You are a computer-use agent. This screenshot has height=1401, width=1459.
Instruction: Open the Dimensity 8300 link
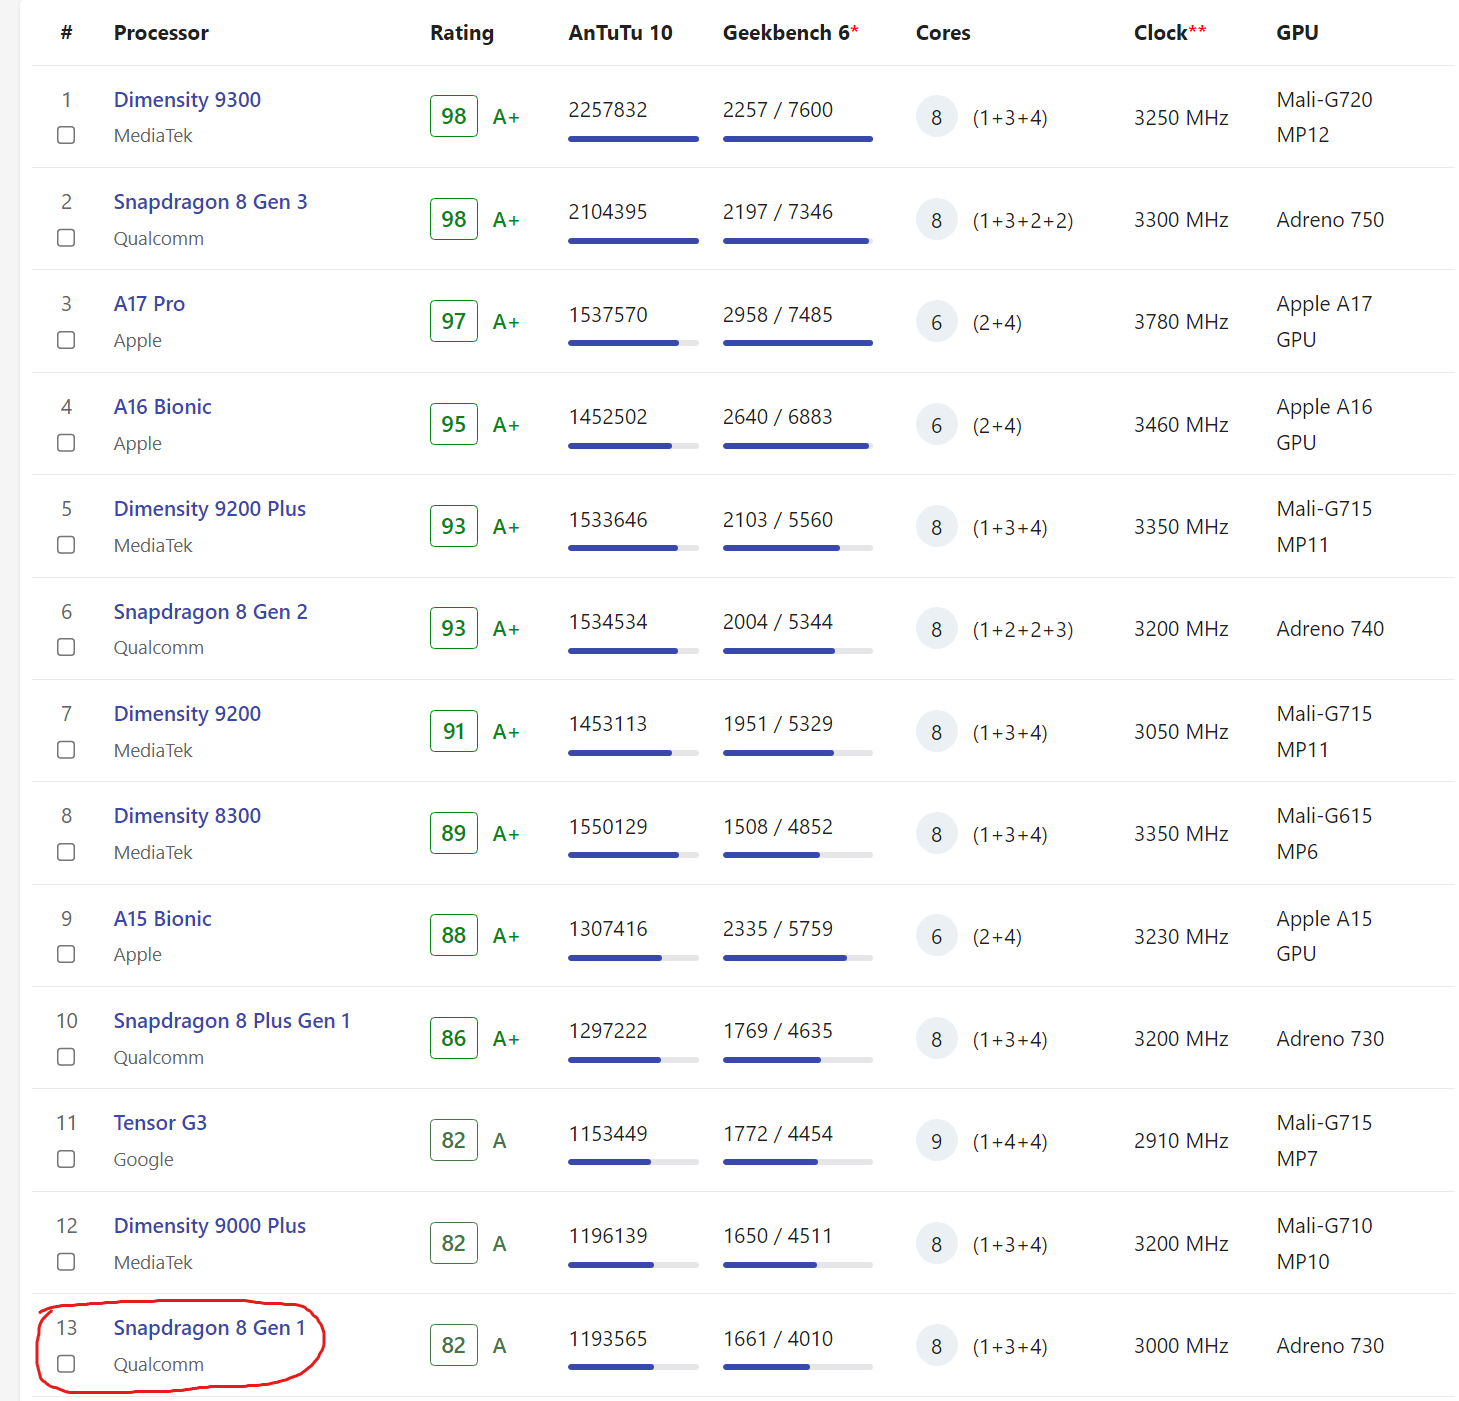point(187,816)
